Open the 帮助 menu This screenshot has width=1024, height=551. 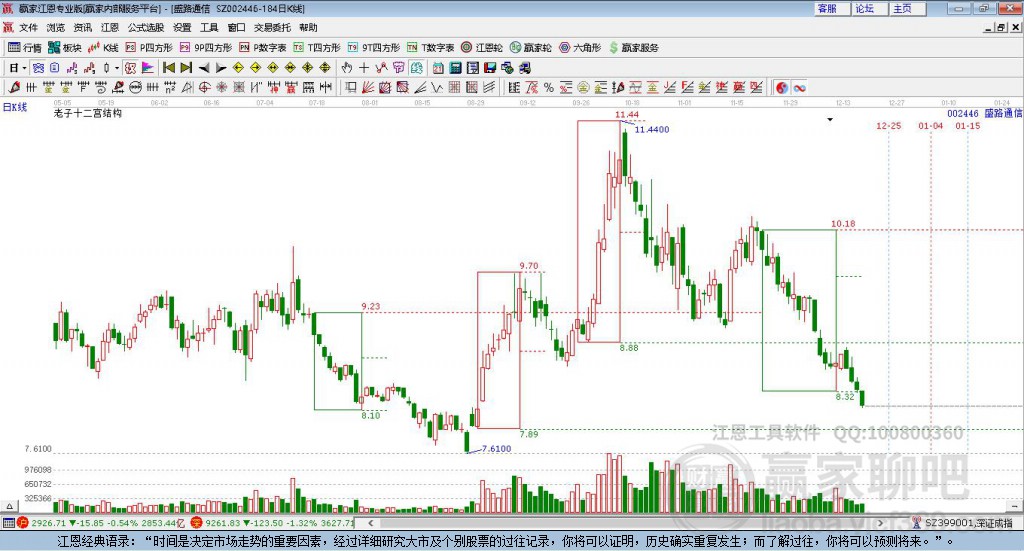click(x=308, y=27)
